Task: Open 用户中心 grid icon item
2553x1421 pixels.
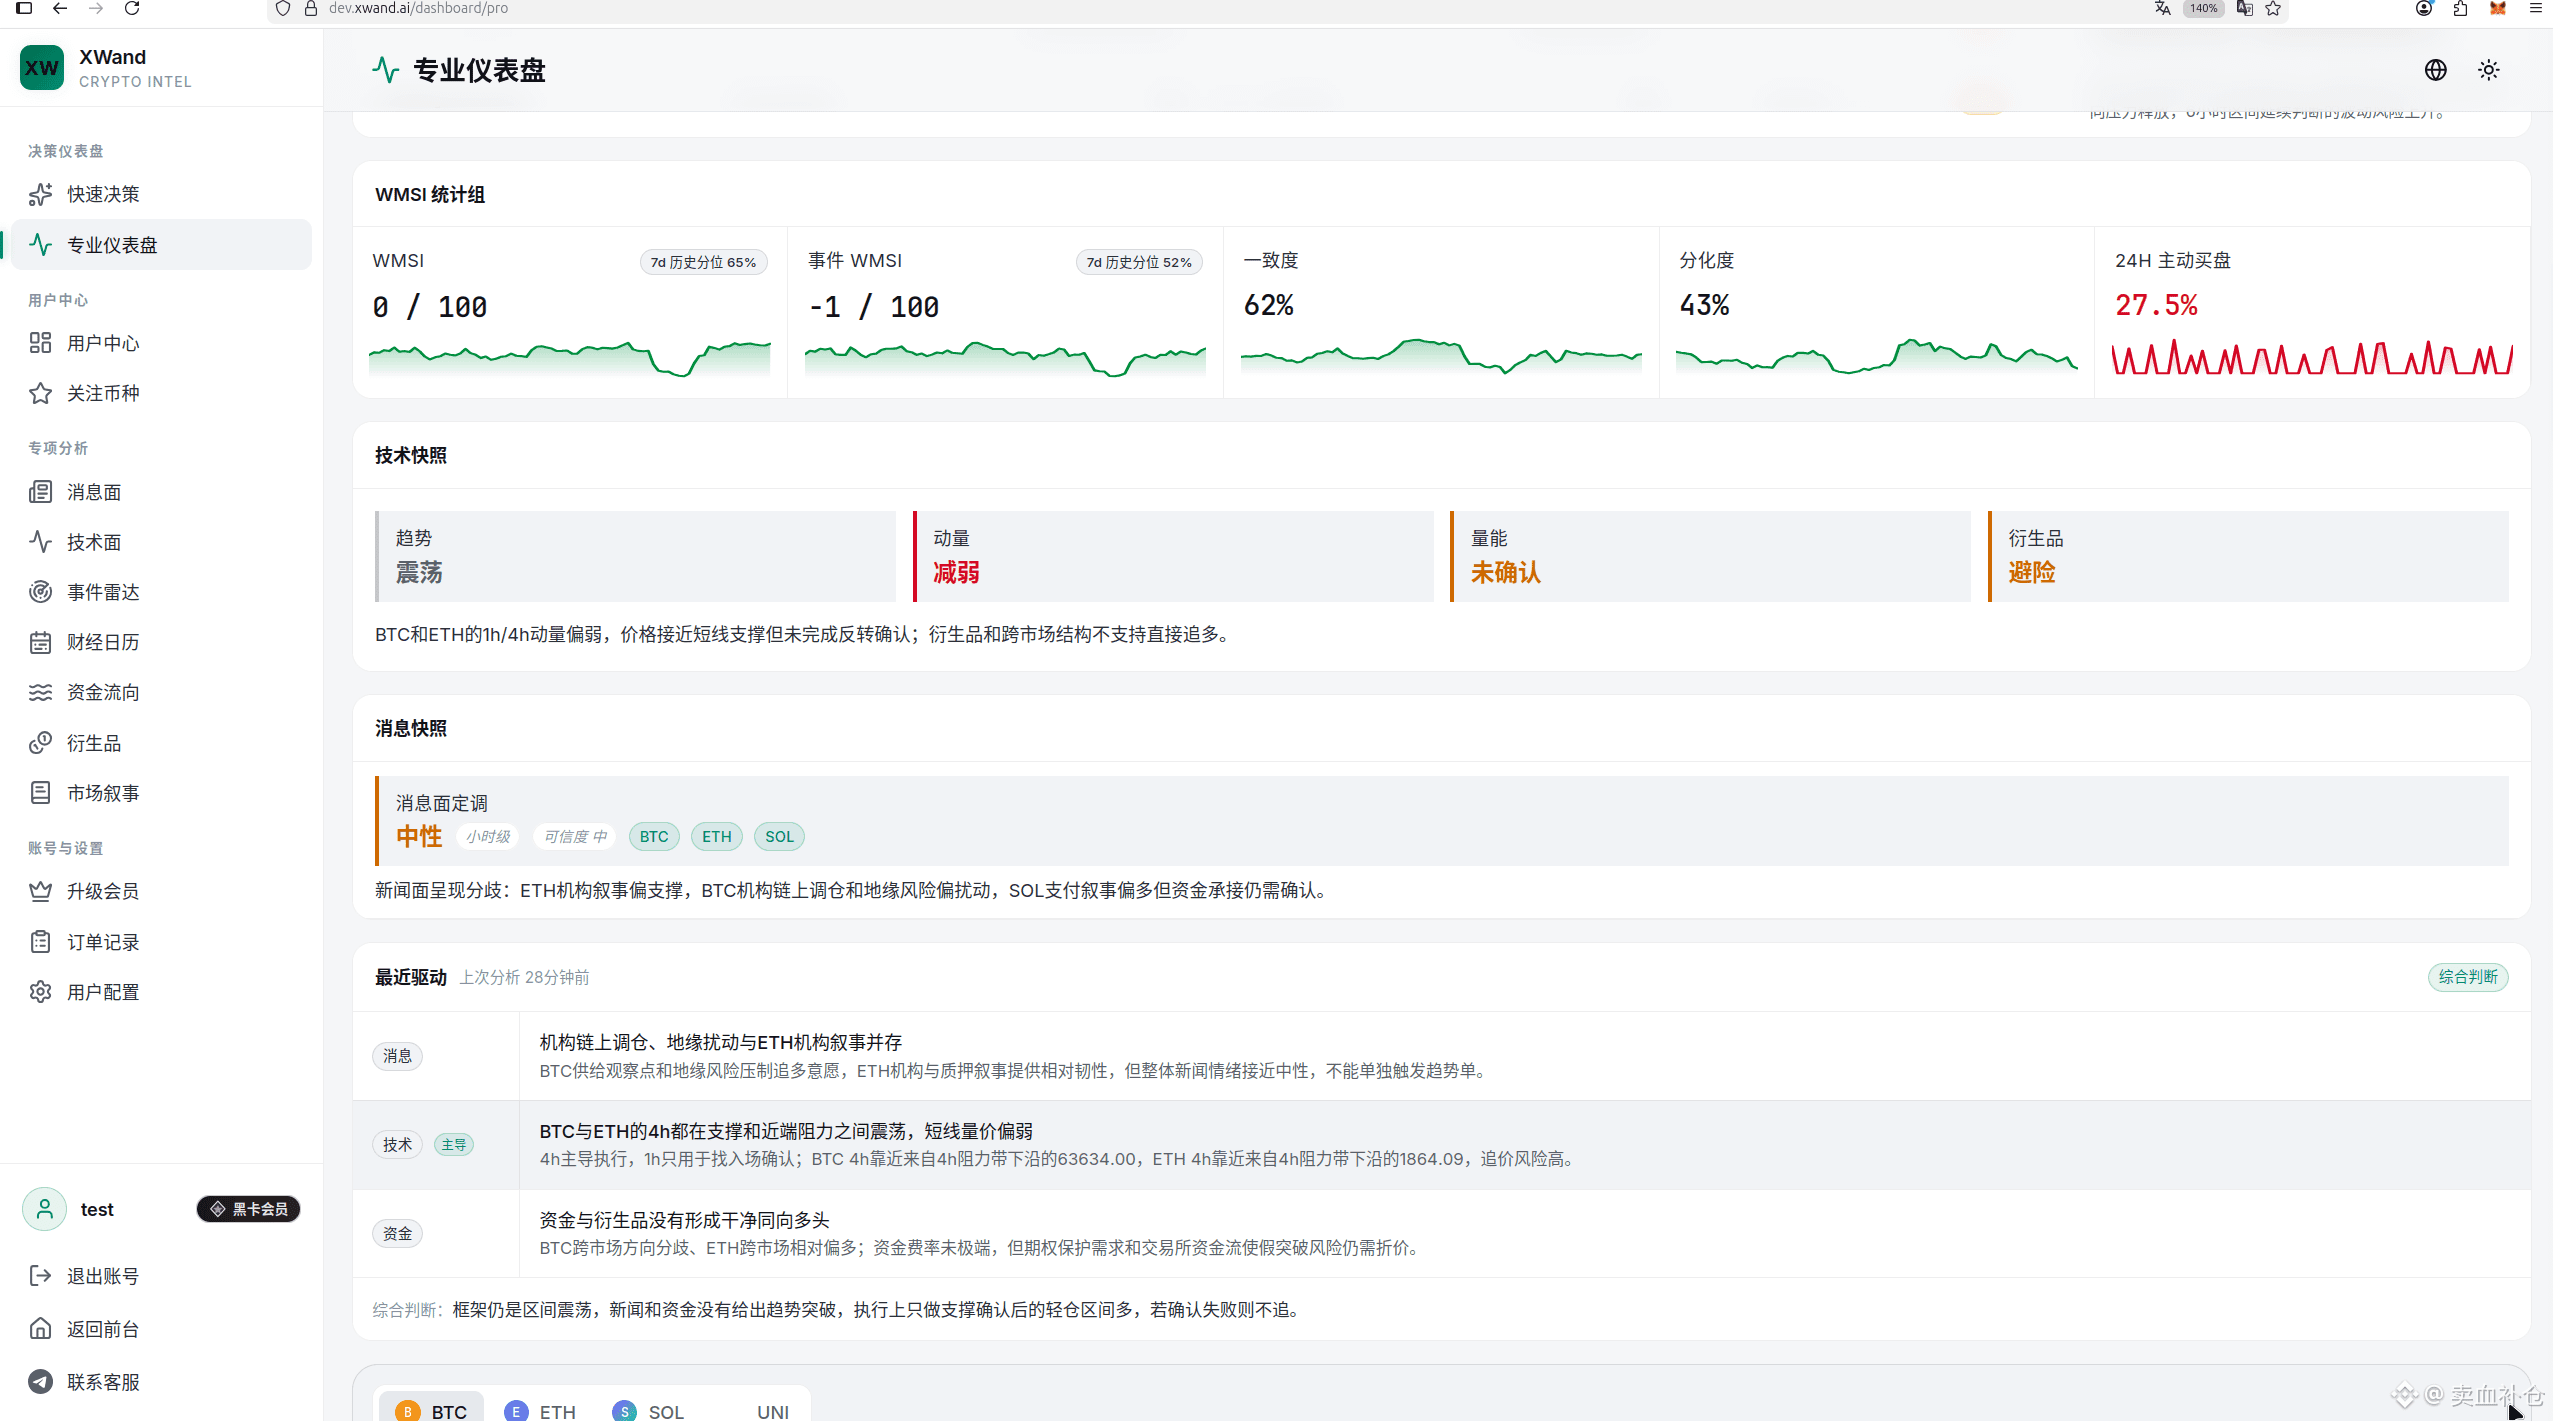Action: click(40, 343)
